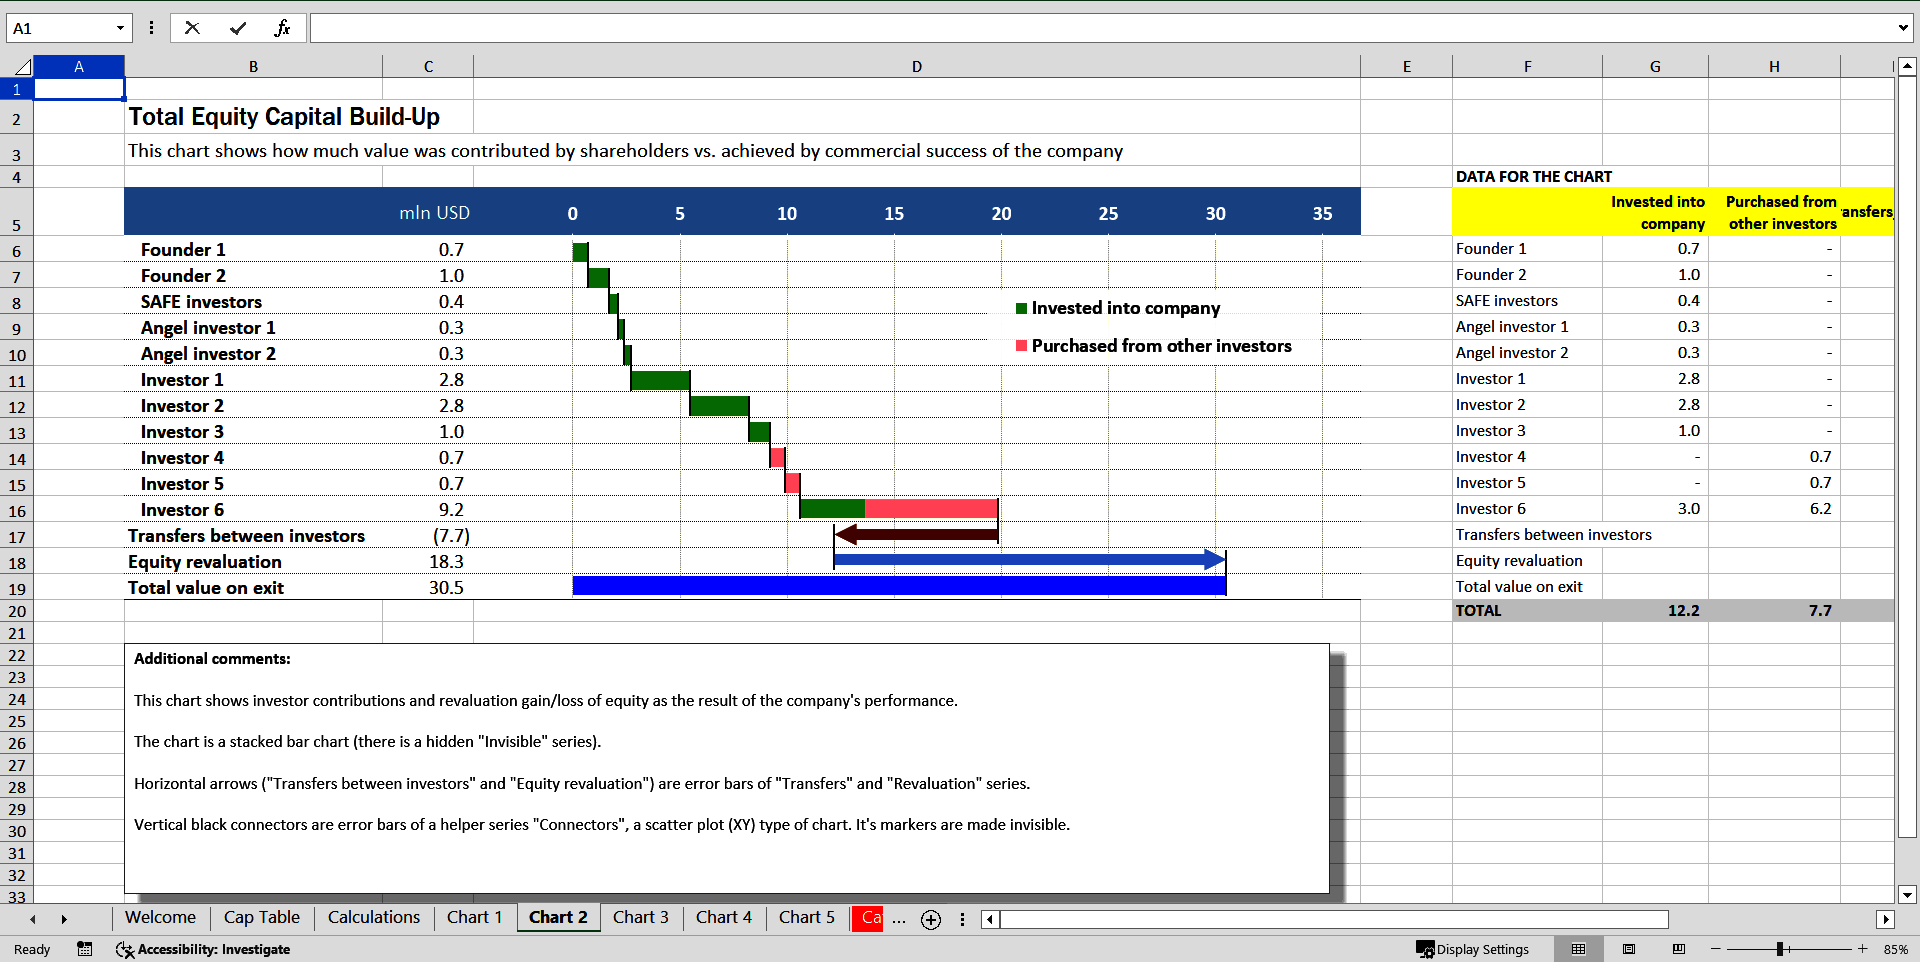The image size is (1920, 962).
Task: Click the Investor 1 green bar
Action: click(660, 380)
